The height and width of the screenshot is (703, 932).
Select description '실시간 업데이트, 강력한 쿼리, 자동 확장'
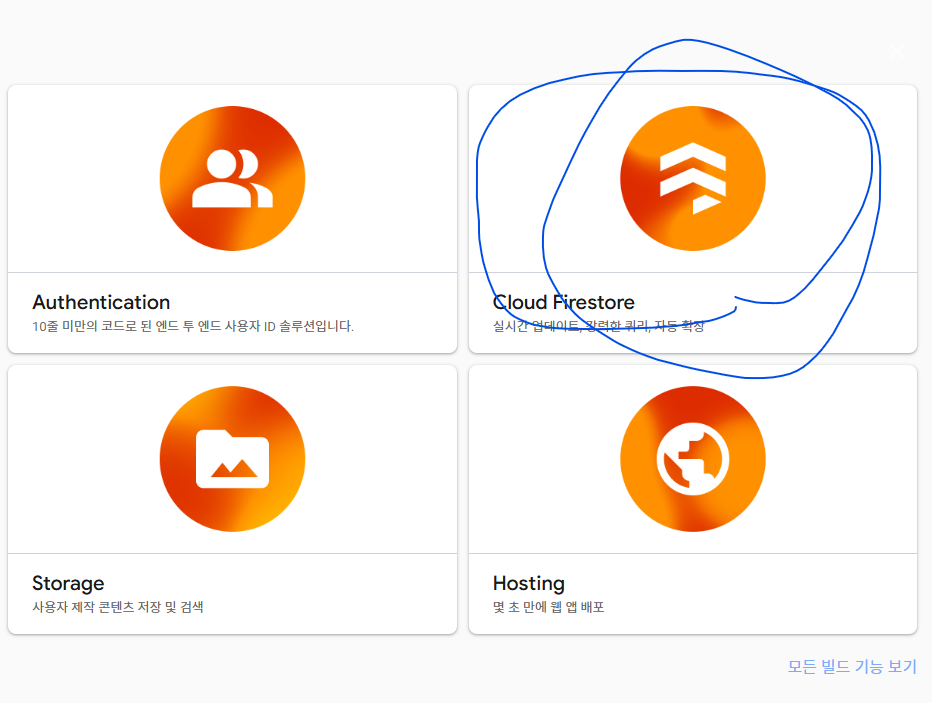pos(599,326)
